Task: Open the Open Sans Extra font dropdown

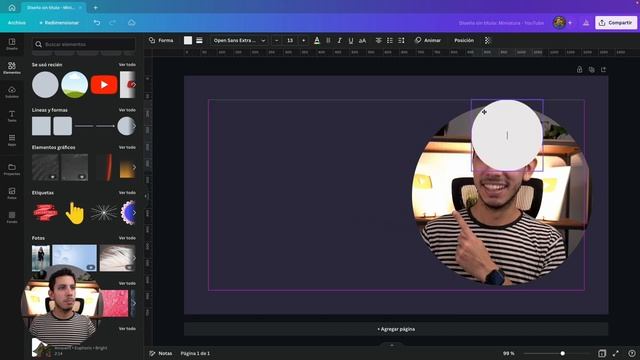Action: (239, 40)
